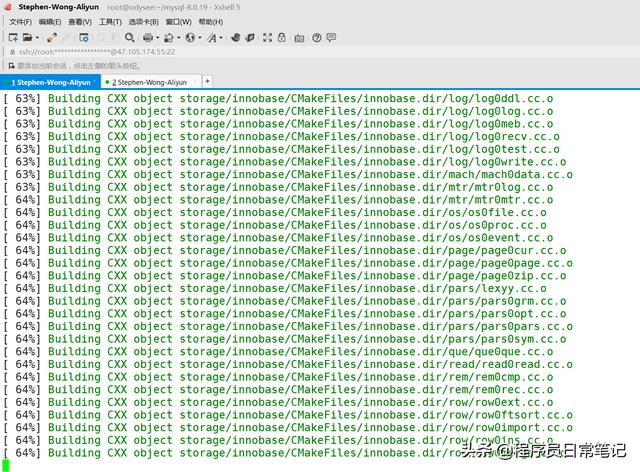Click the log0test.cc.o build line
Screen dimensions: 640x472
[282, 149]
